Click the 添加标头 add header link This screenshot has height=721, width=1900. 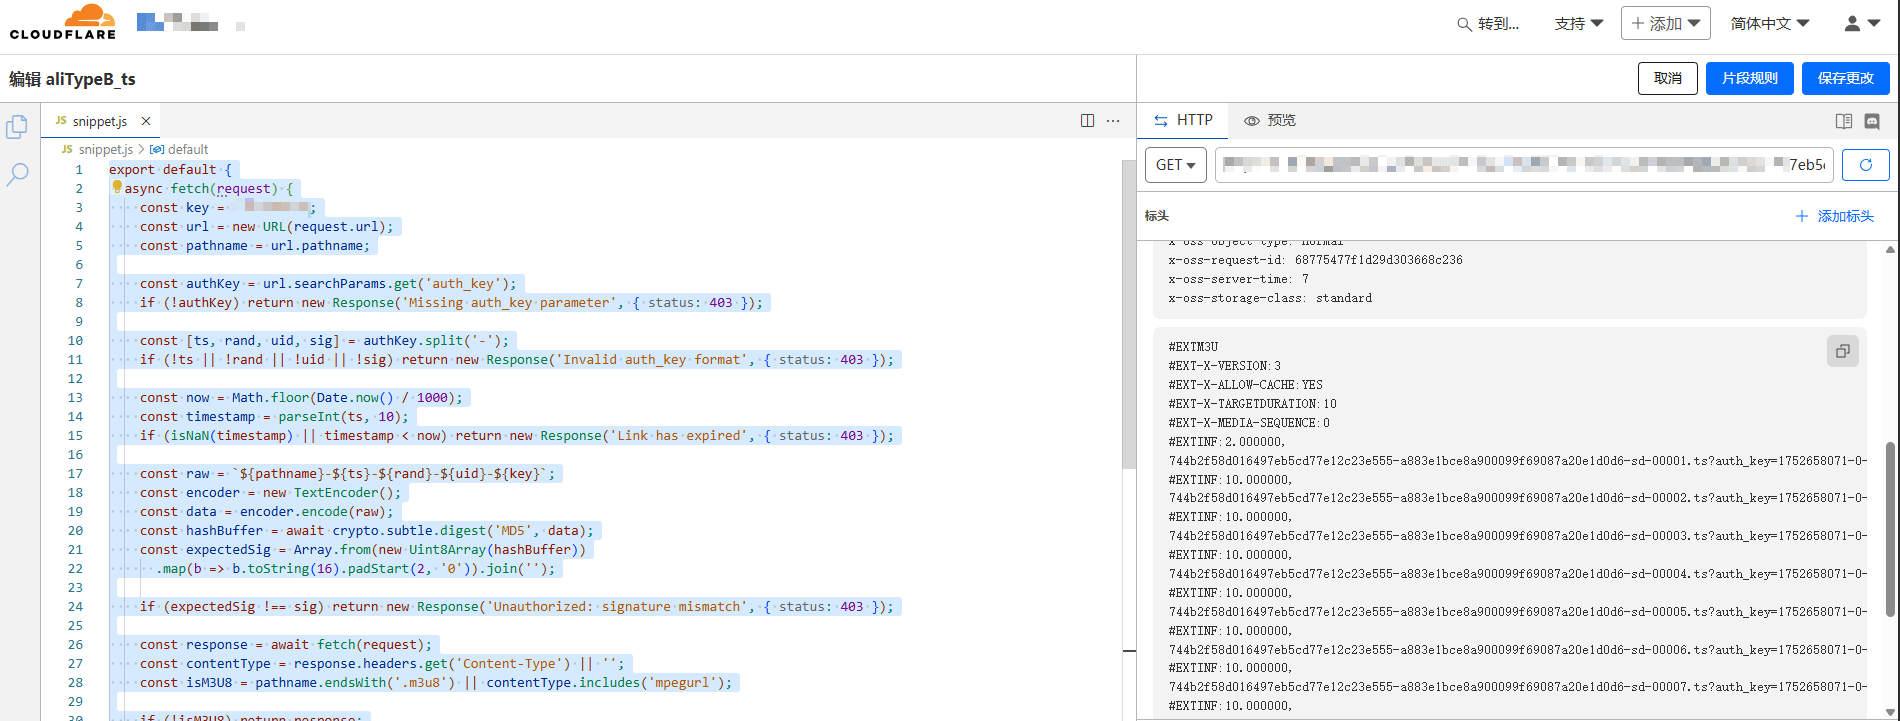1835,216
